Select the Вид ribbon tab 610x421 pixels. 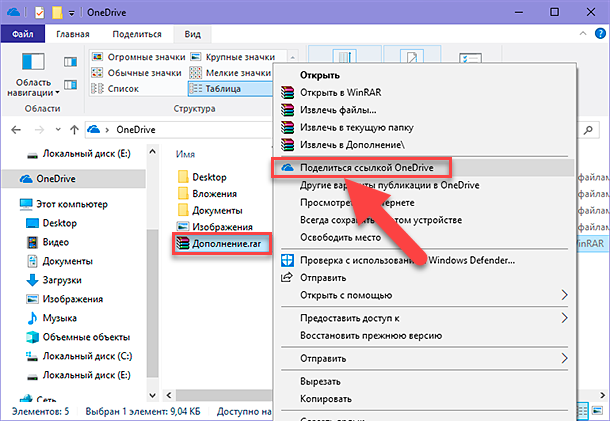[193, 34]
